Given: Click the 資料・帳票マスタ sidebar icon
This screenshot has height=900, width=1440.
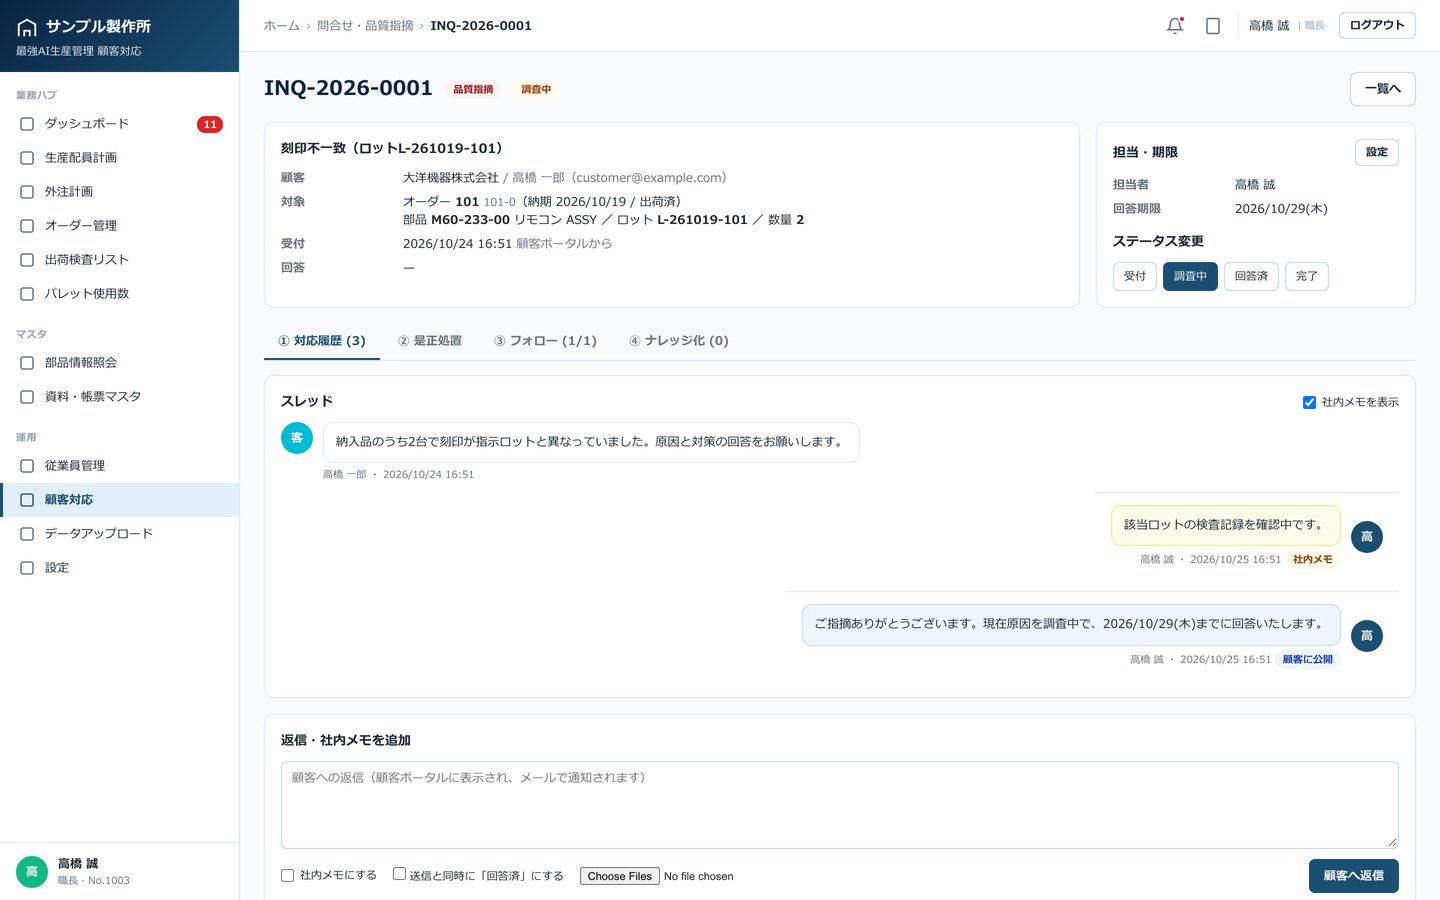Looking at the screenshot, I should tap(27, 397).
